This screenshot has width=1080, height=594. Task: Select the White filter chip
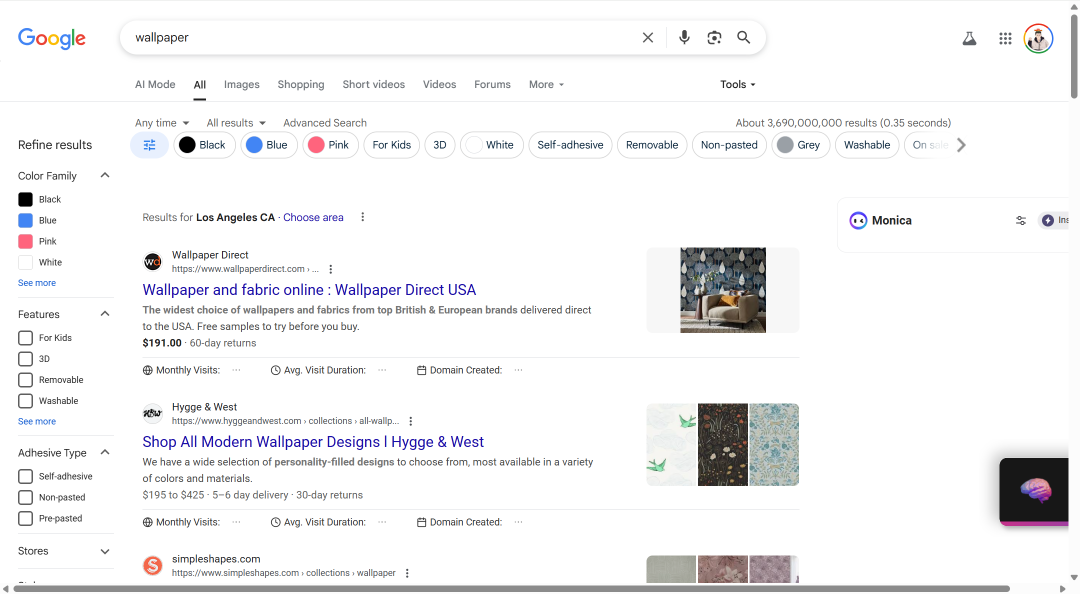pyautogui.click(x=492, y=145)
